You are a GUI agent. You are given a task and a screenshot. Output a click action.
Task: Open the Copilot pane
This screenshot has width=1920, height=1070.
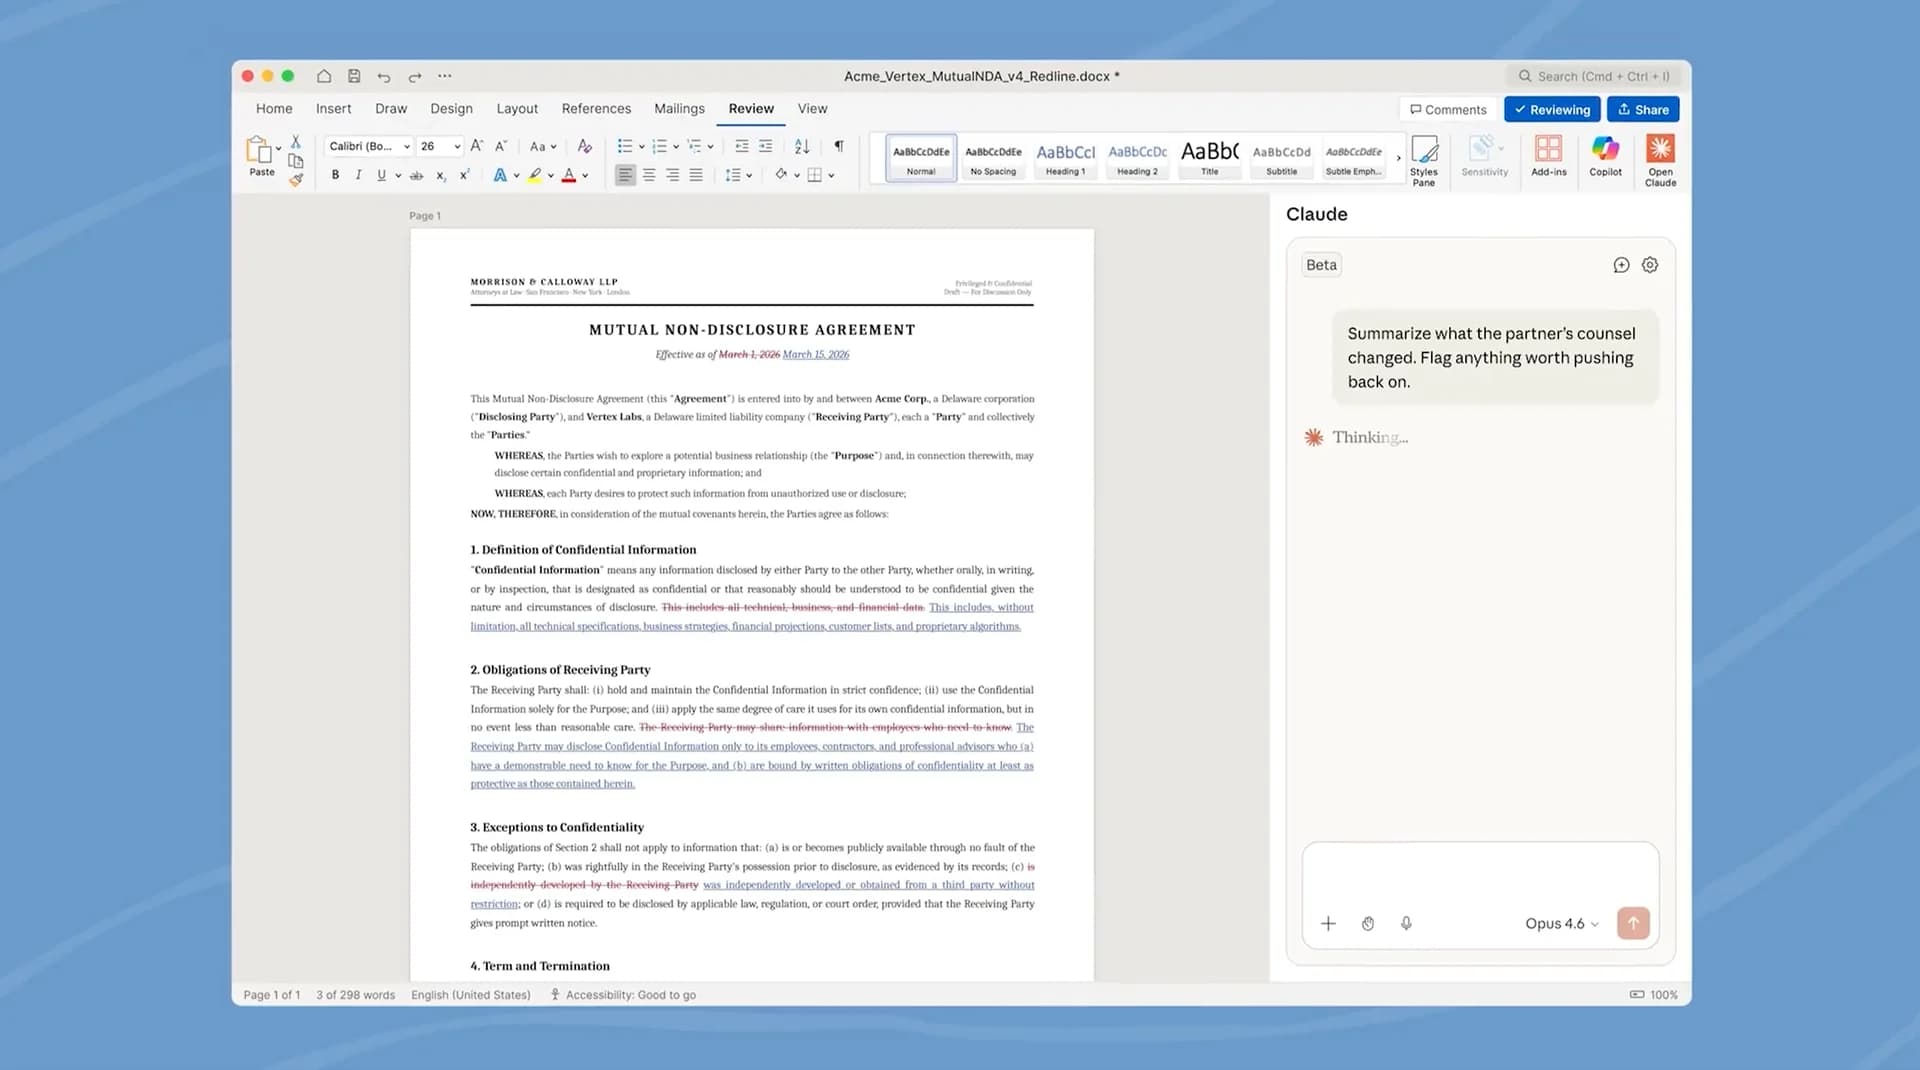(x=1604, y=158)
